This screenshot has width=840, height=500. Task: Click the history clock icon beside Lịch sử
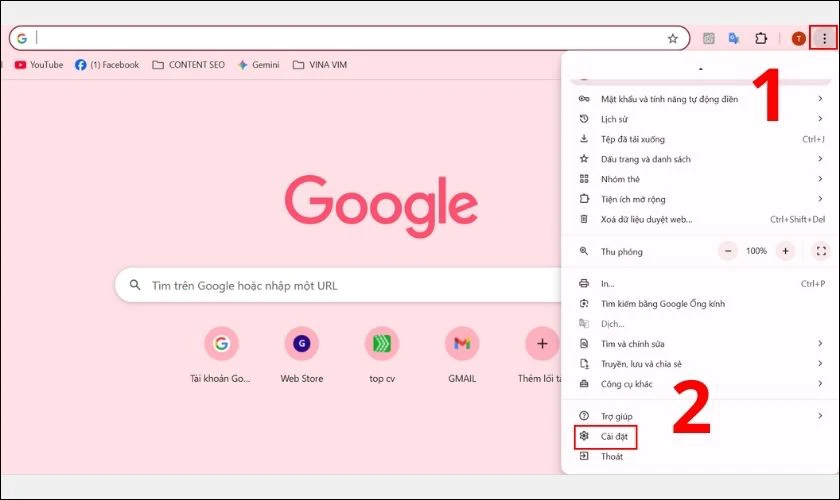point(584,118)
